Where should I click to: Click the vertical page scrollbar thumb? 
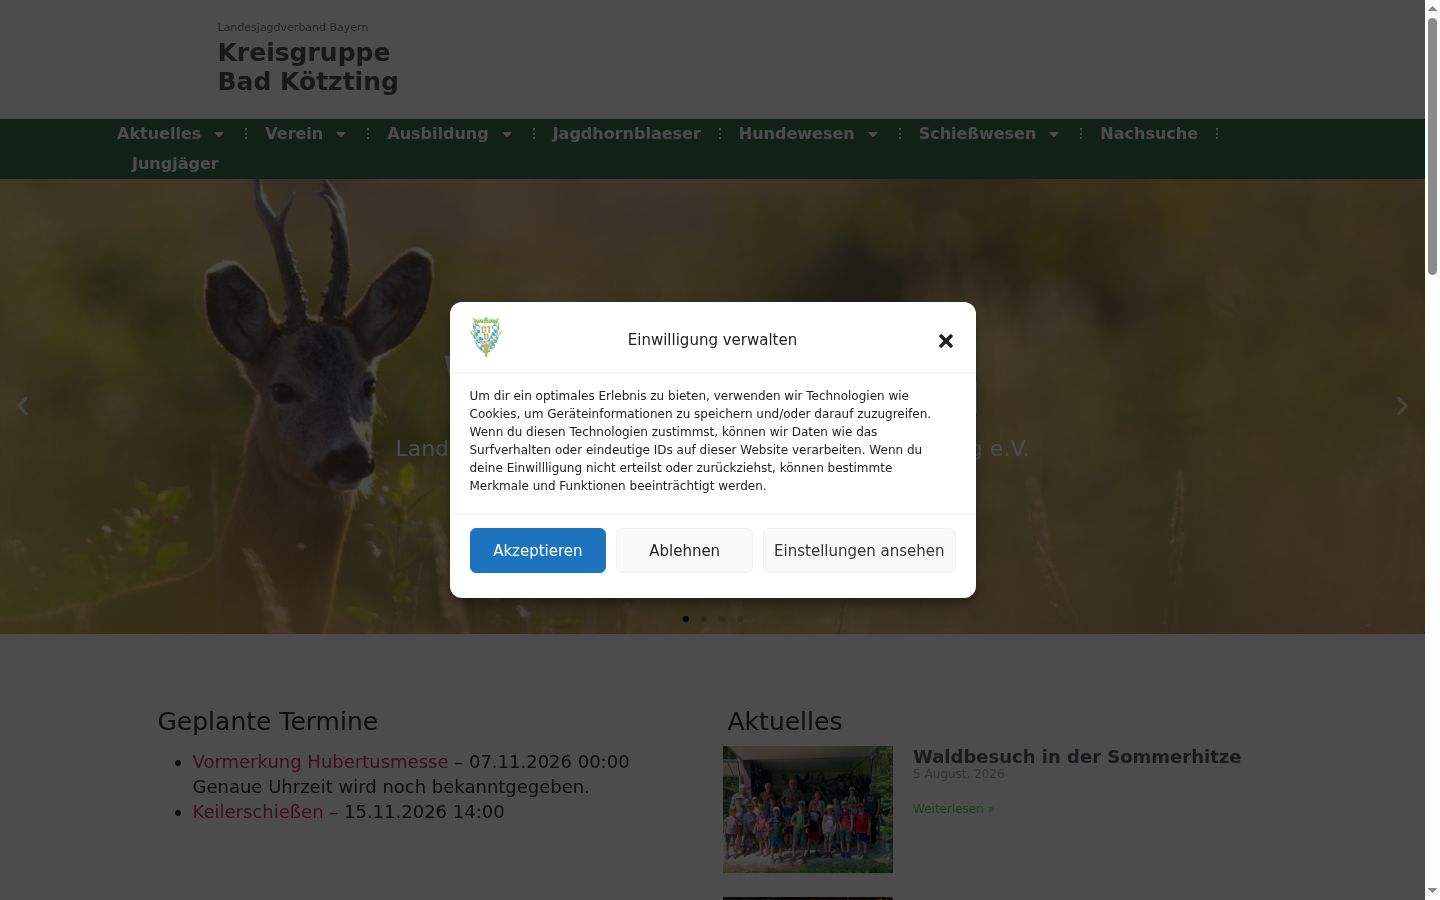point(1432,145)
